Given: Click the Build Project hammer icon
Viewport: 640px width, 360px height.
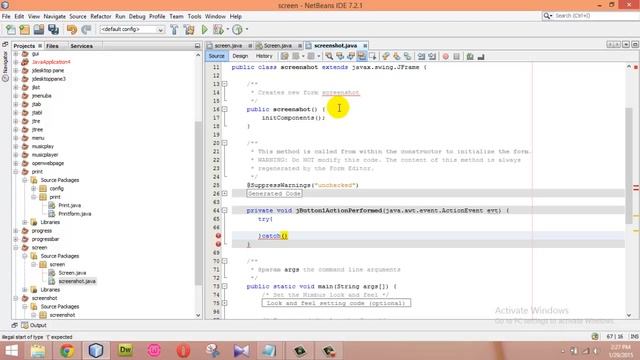Looking at the screenshot, I should 174,29.
